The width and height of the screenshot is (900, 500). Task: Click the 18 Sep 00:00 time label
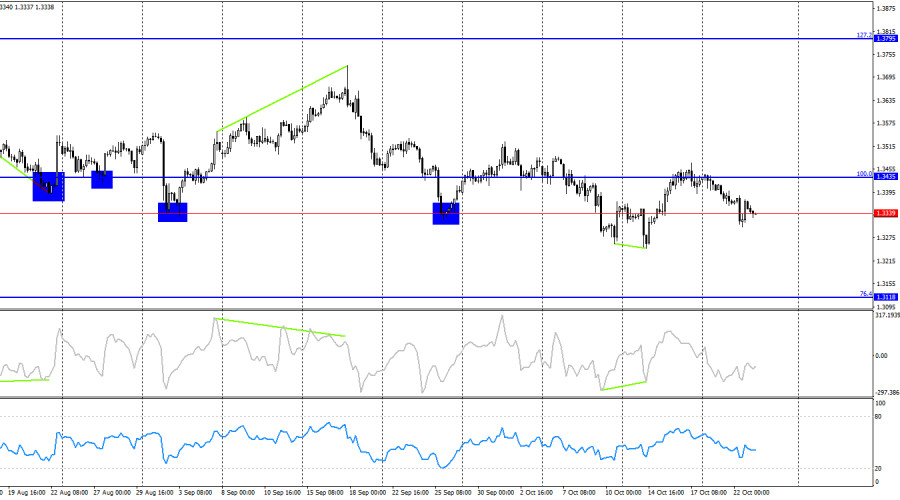pyautogui.click(x=368, y=493)
